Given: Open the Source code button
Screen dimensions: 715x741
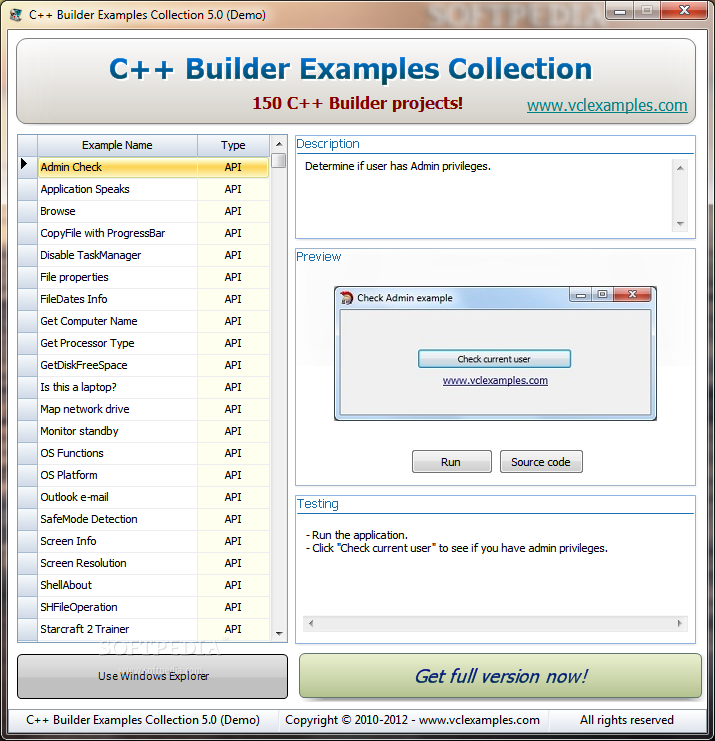Looking at the screenshot, I should (541, 462).
